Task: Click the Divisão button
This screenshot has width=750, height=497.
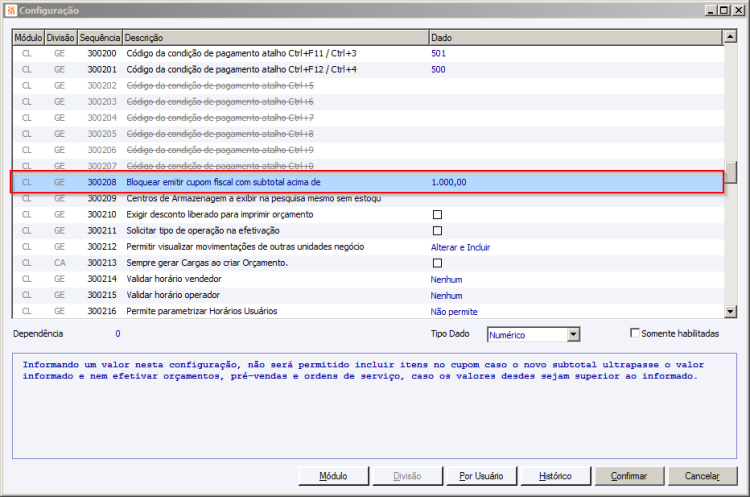Action: [408, 476]
